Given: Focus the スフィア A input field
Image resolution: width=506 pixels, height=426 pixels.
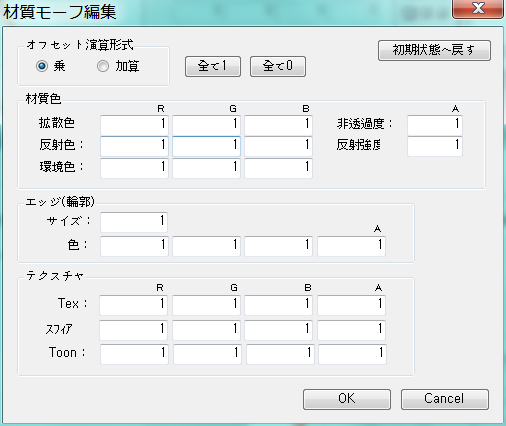Looking at the screenshot, I should click(x=351, y=330).
